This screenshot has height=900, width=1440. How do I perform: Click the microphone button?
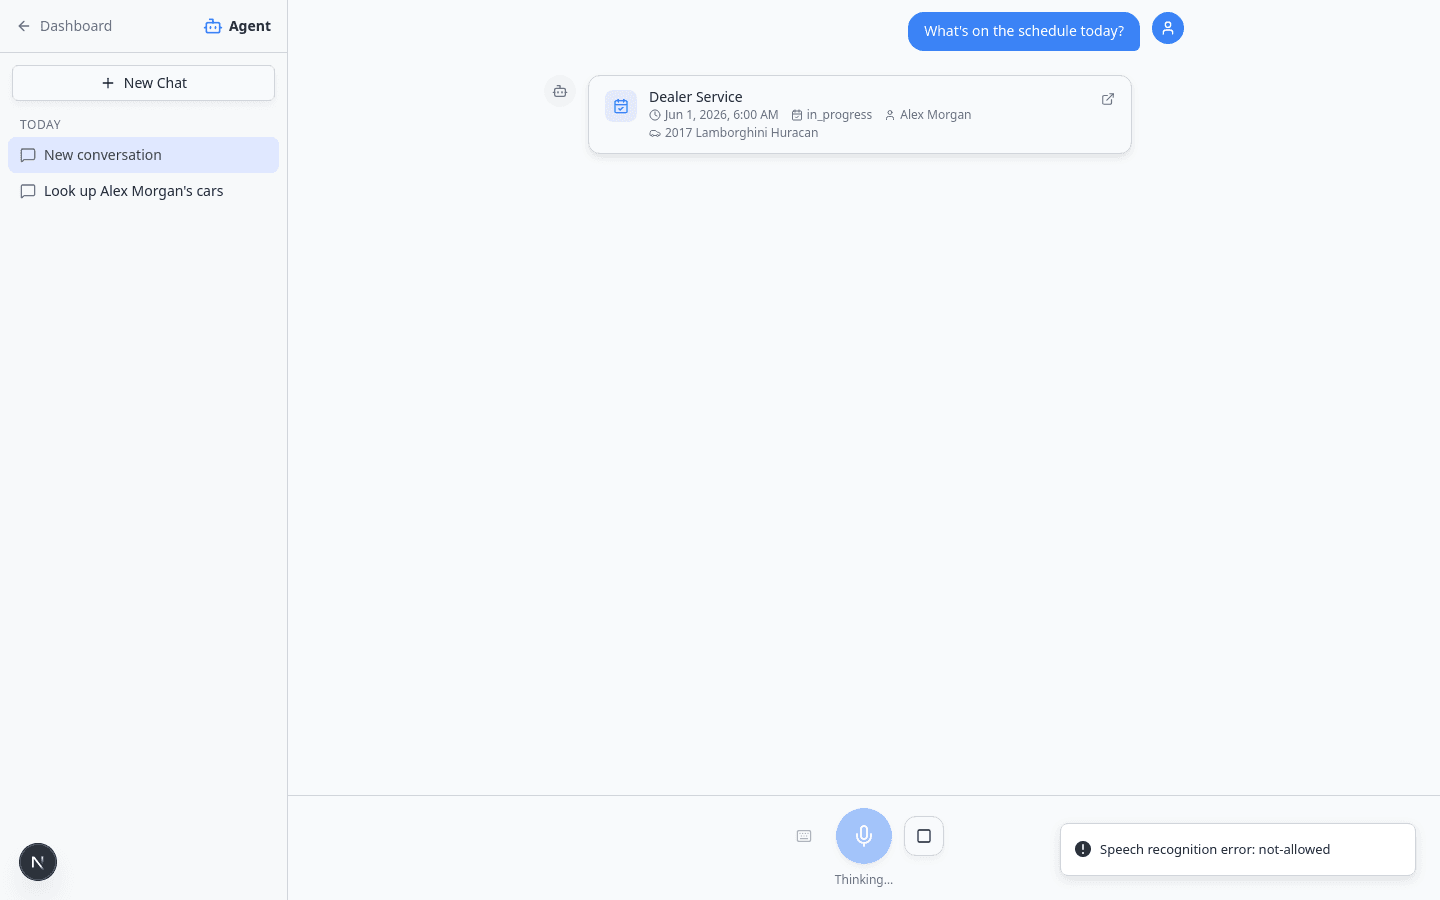click(864, 836)
